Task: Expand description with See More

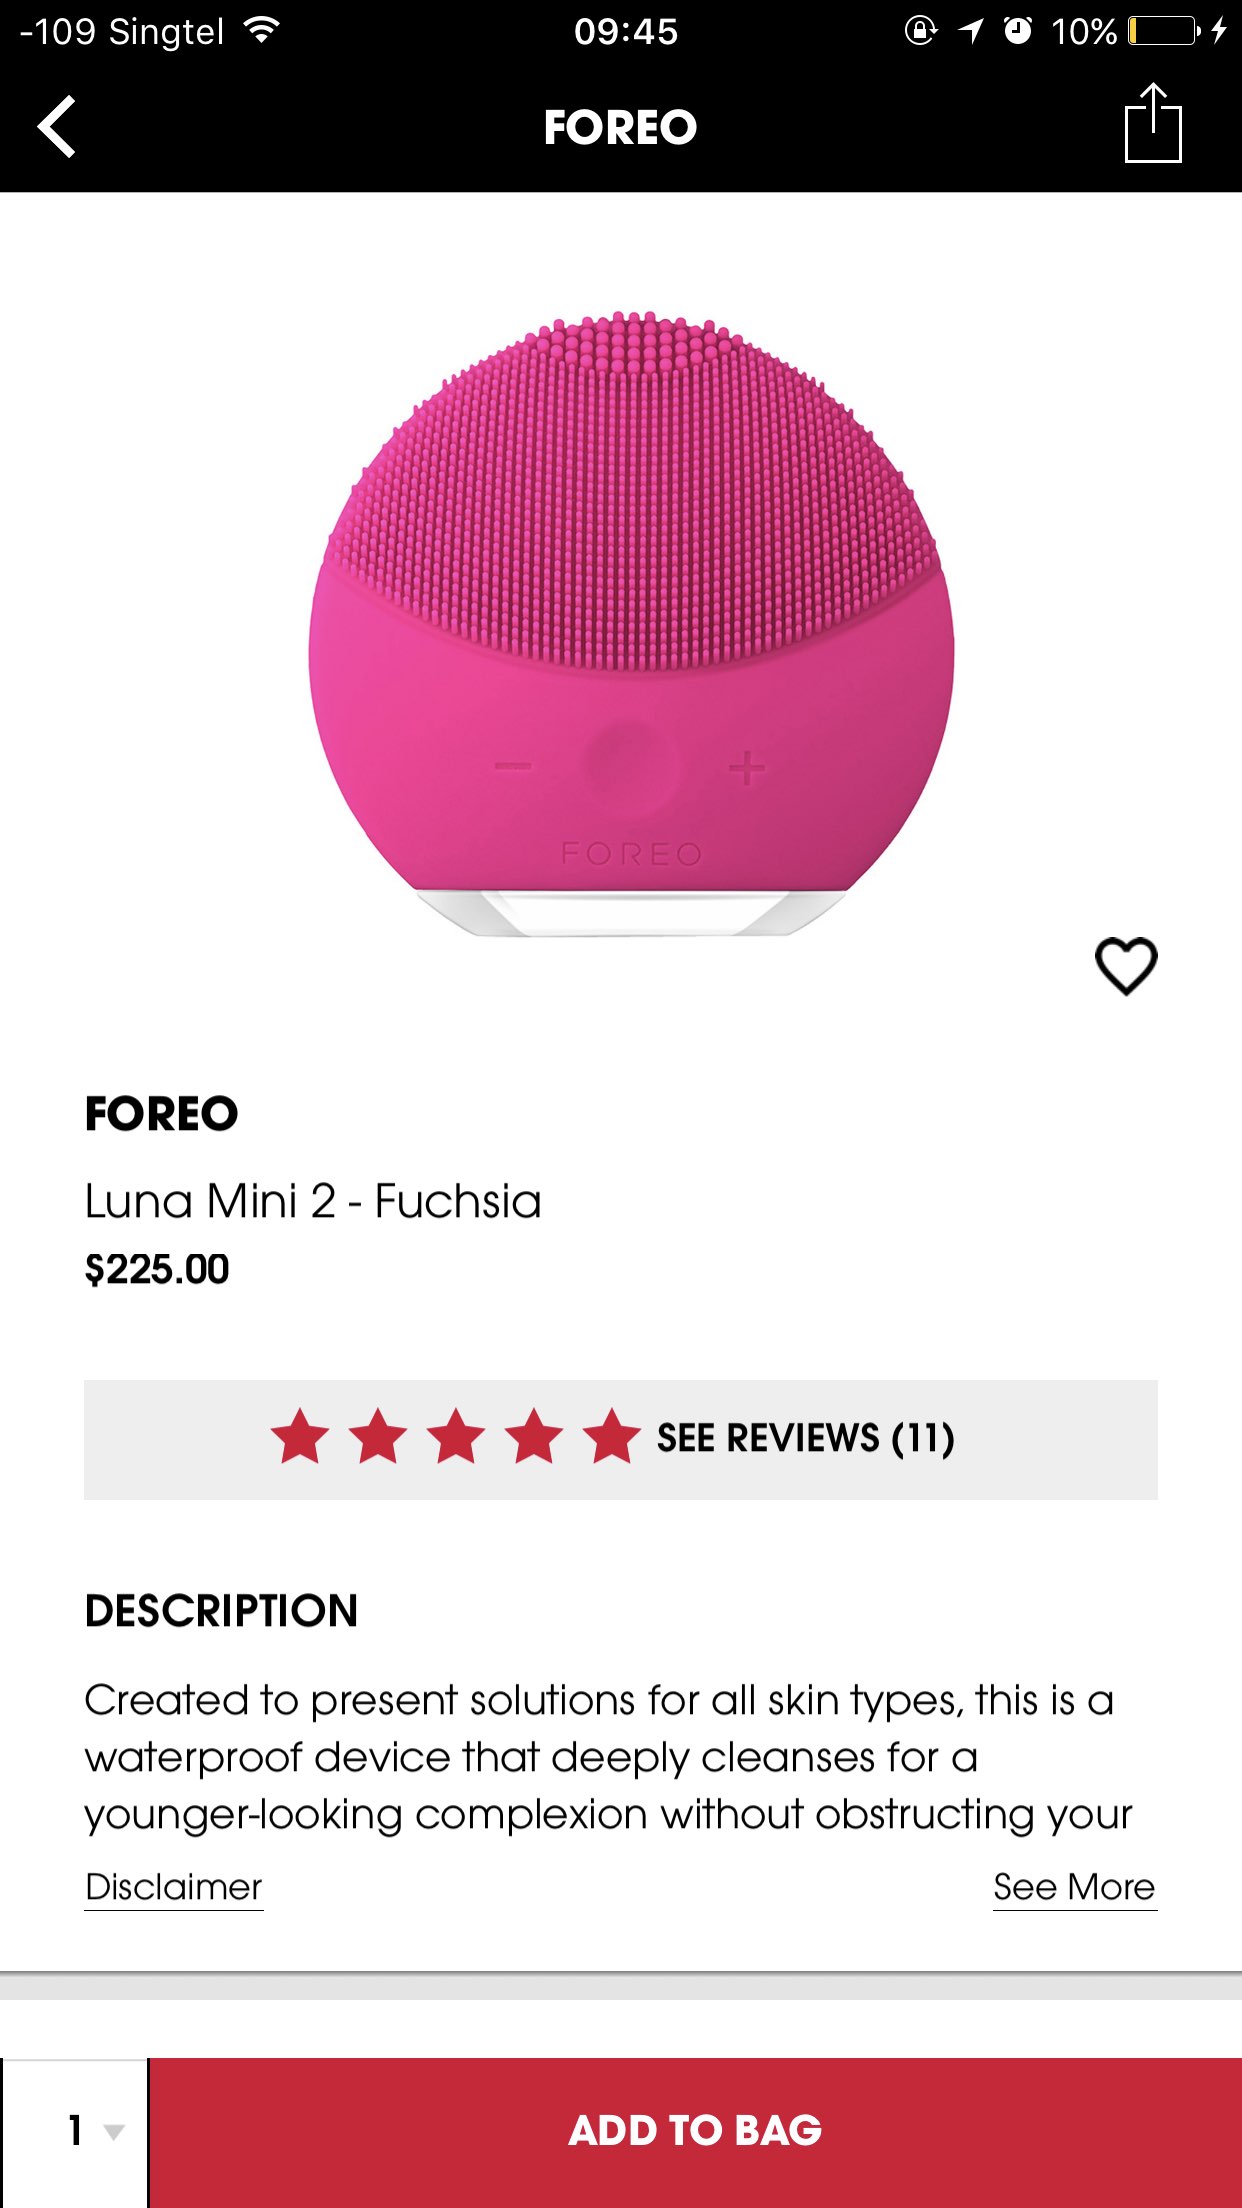Action: [x=1074, y=1887]
